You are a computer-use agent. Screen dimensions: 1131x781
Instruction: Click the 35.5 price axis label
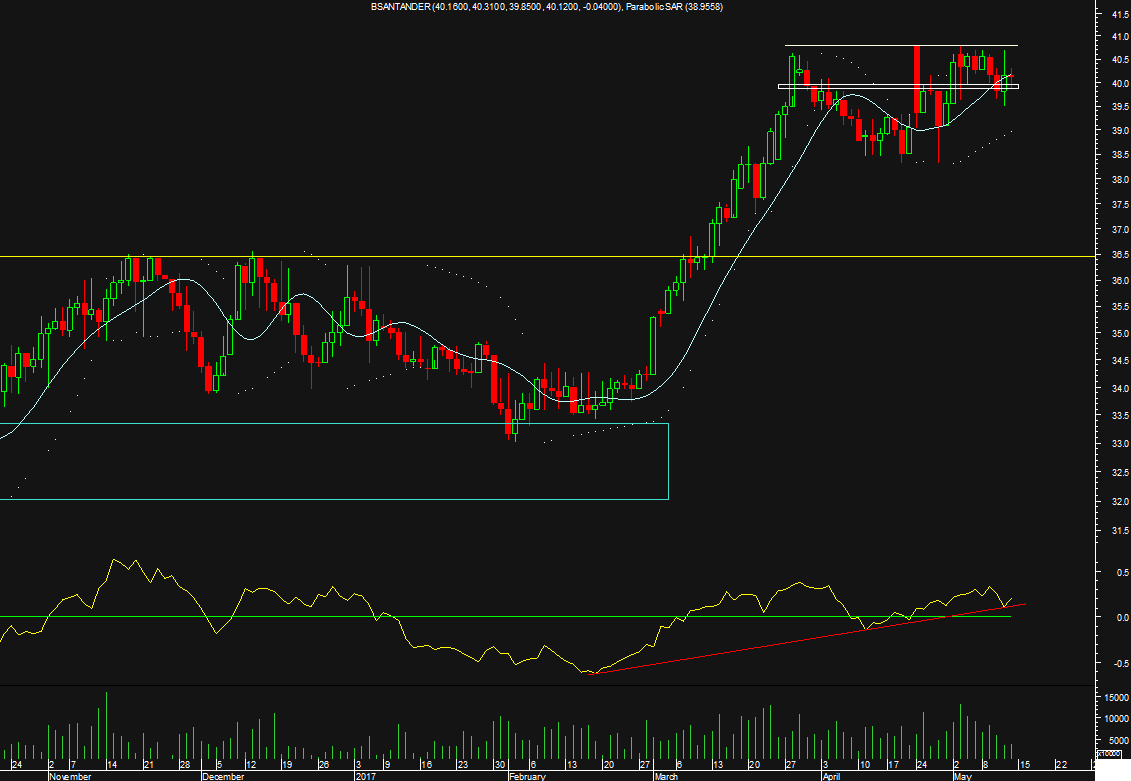[1120, 307]
